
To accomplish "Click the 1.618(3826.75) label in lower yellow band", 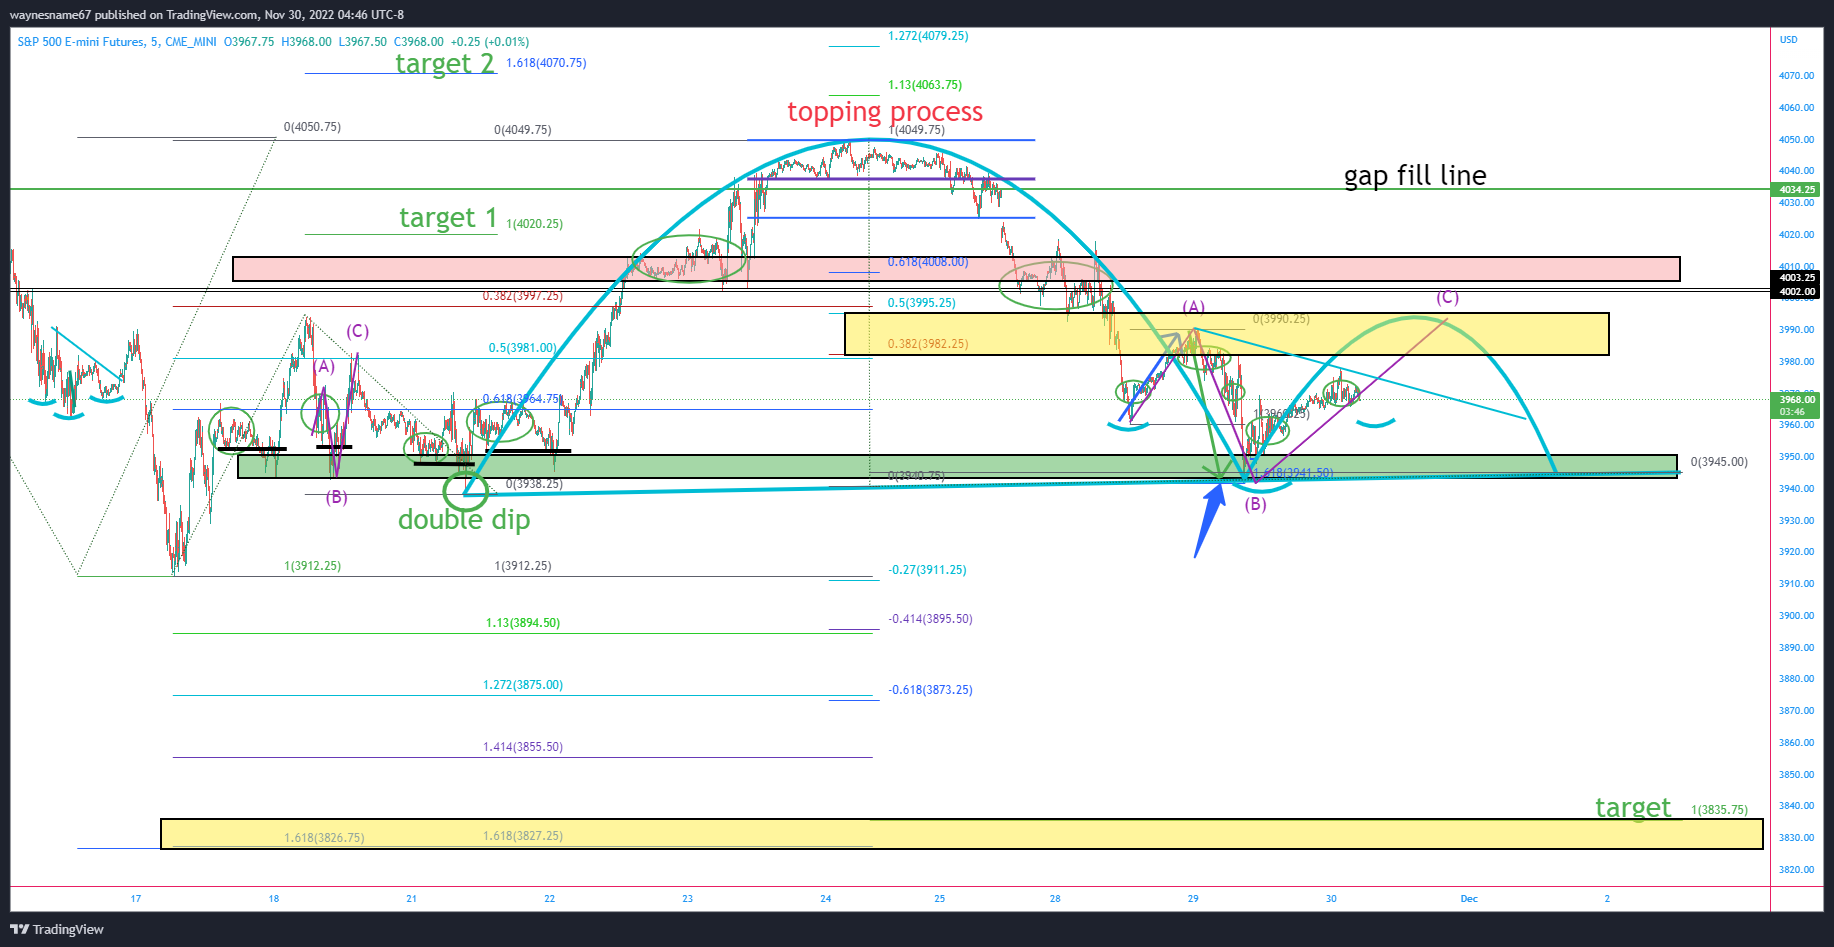I will (324, 838).
